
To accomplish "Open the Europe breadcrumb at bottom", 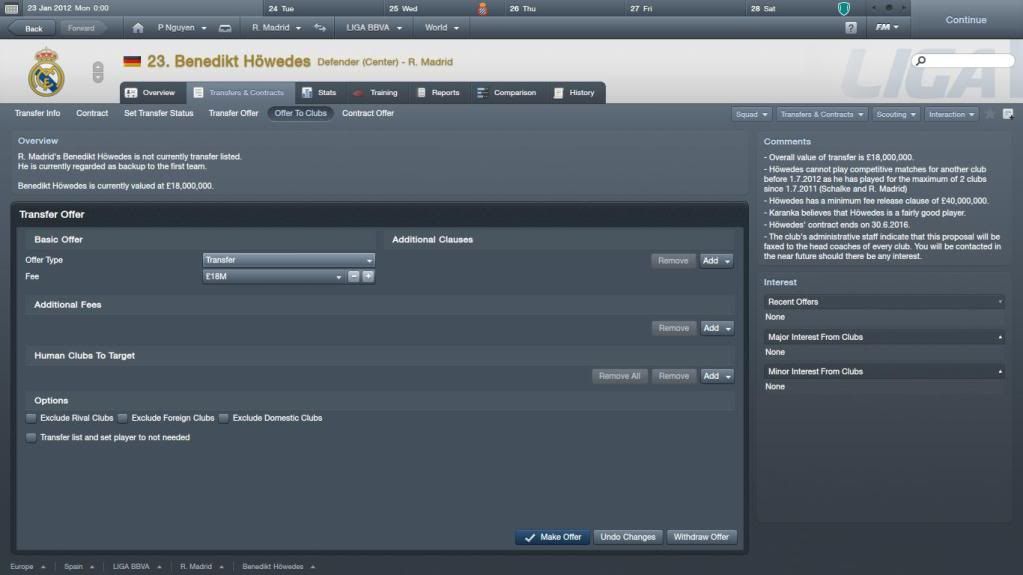I will [x=27, y=567].
